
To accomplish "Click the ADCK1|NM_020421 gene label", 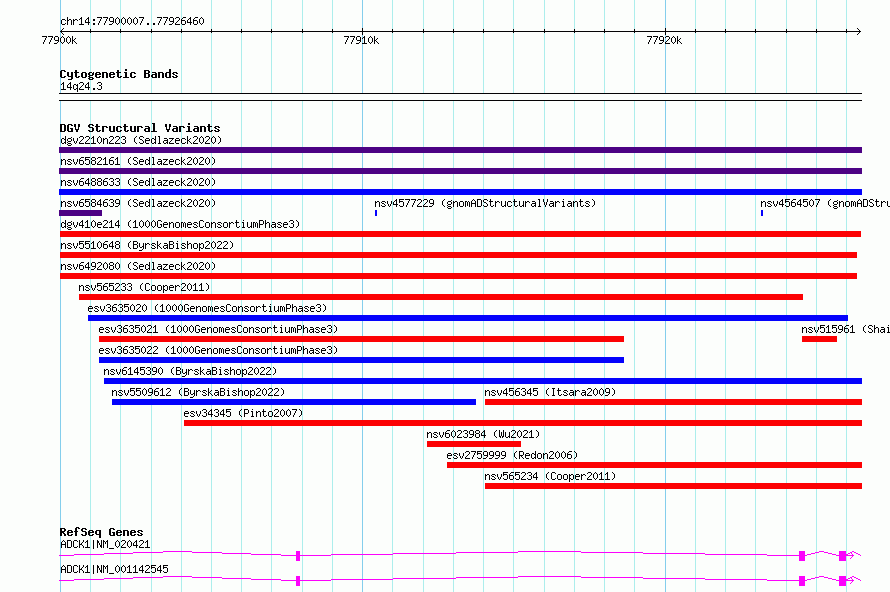I will [x=105, y=544].
